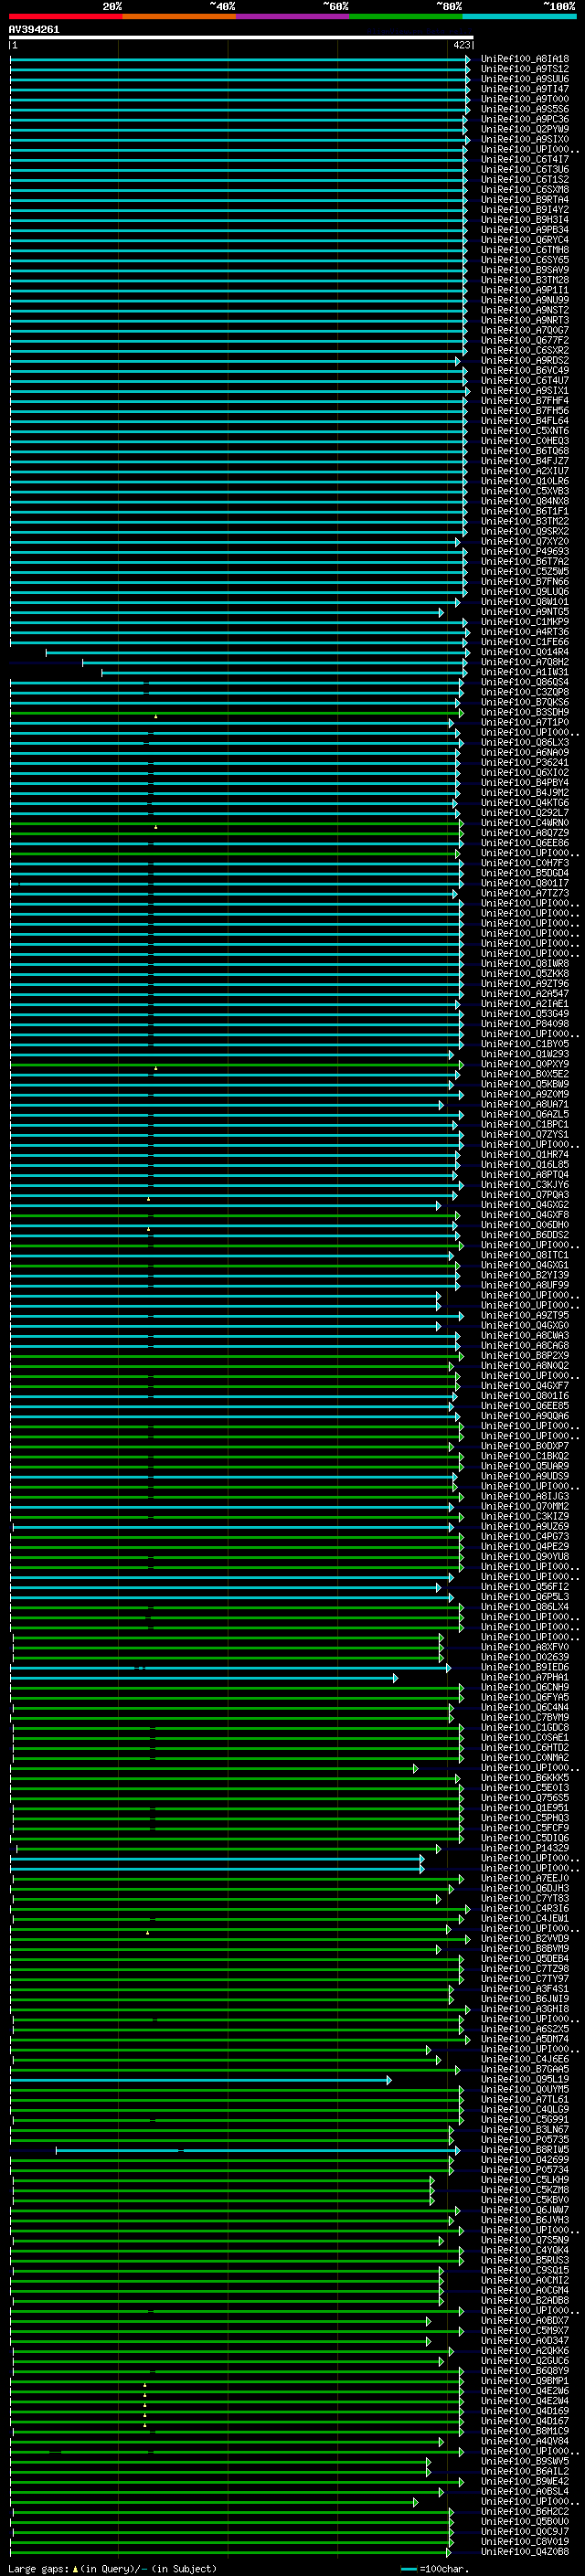Screen dimensions: 585x2576
Task: Select hit label UniRef100_Q06DH0
Action: 525,1225
